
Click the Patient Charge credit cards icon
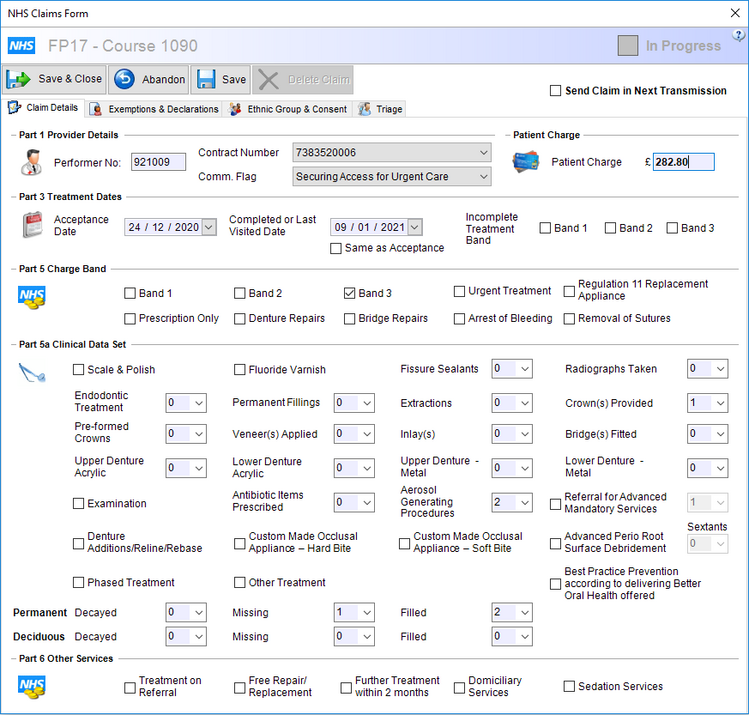pos(526,162)
